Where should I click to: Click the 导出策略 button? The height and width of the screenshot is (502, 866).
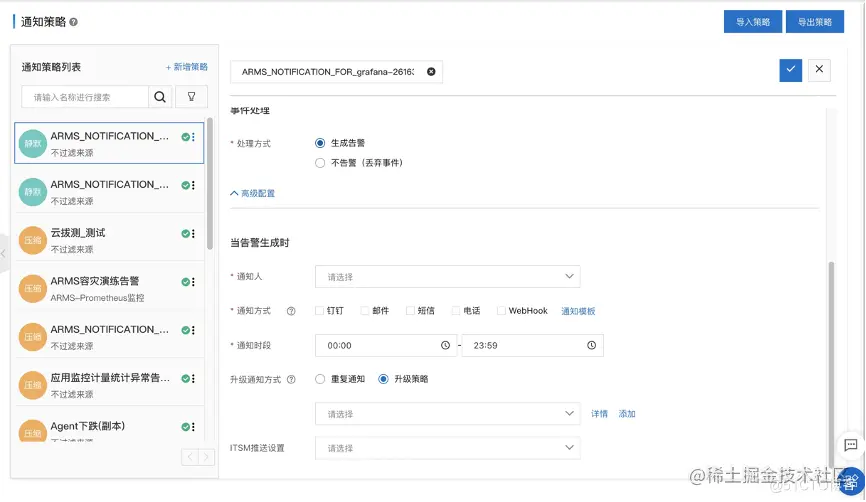click(815, 22)
